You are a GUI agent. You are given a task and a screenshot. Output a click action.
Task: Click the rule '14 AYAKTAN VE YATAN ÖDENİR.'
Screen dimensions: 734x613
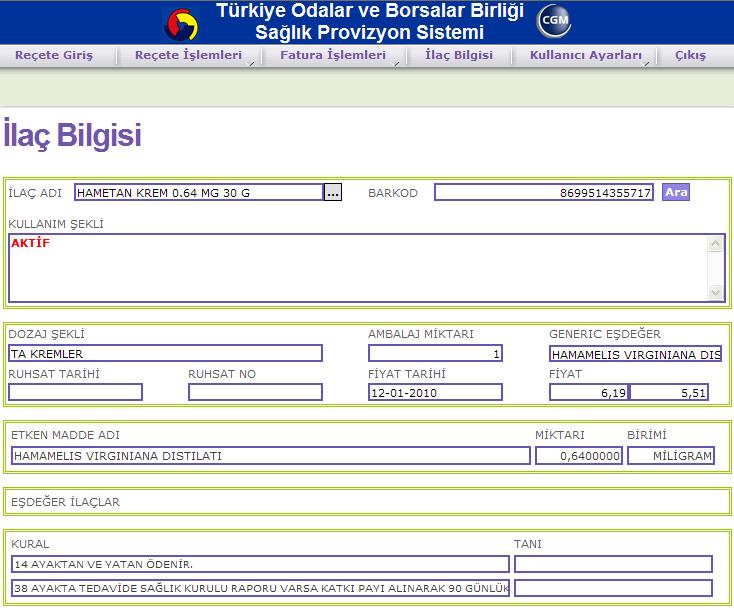[260, 564]
